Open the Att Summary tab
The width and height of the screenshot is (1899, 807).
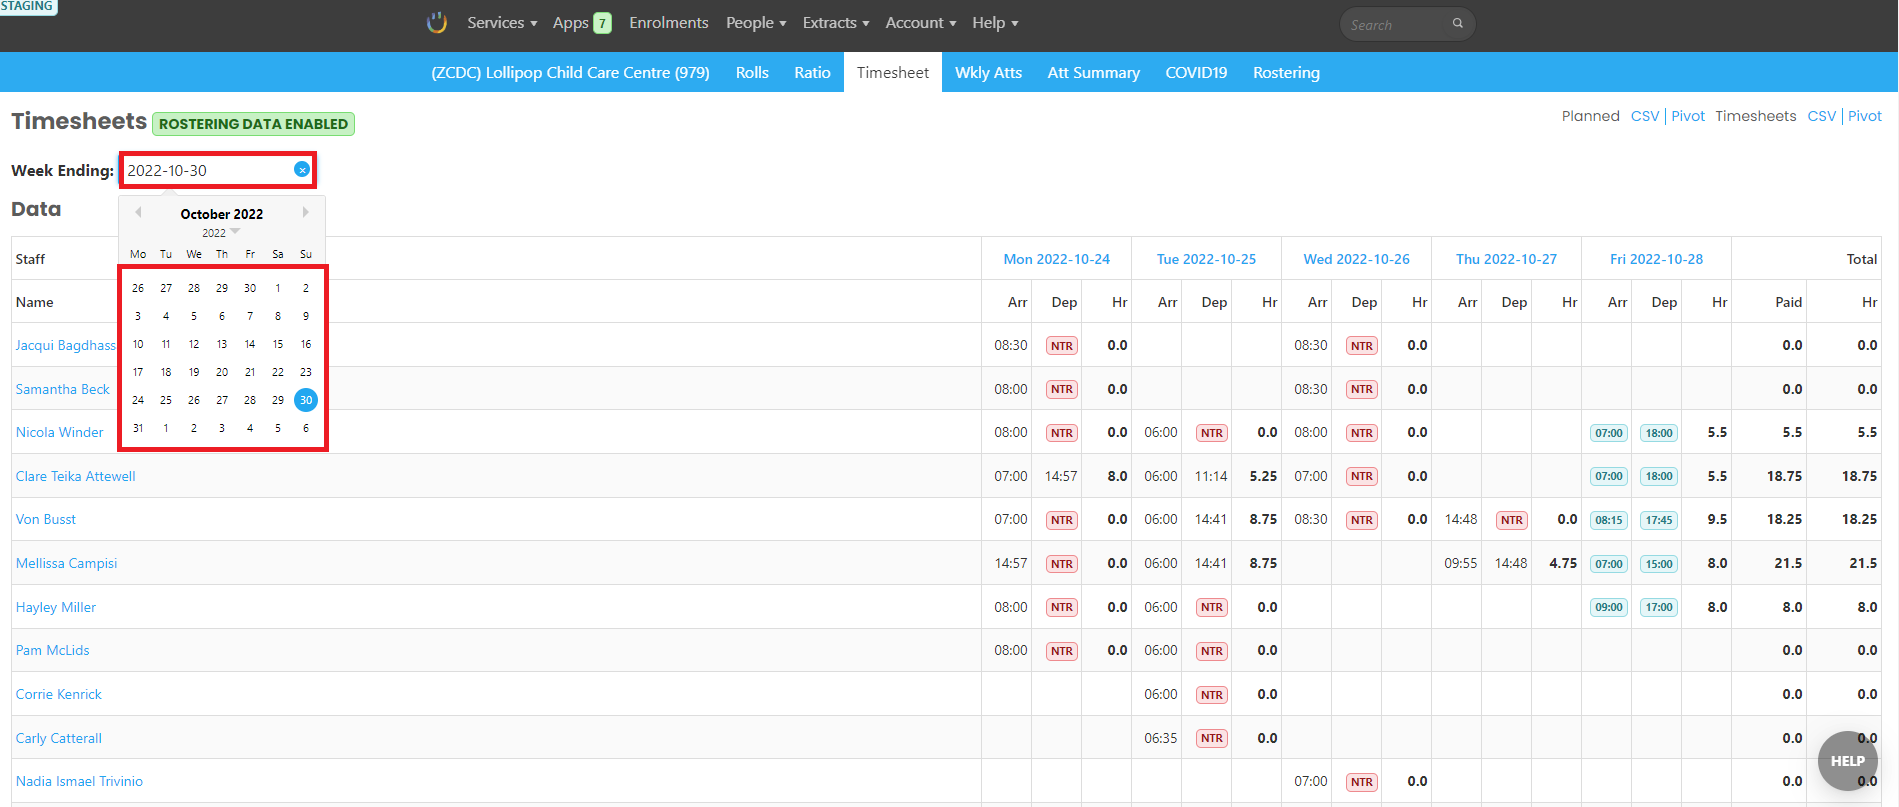click(1093, 72)
